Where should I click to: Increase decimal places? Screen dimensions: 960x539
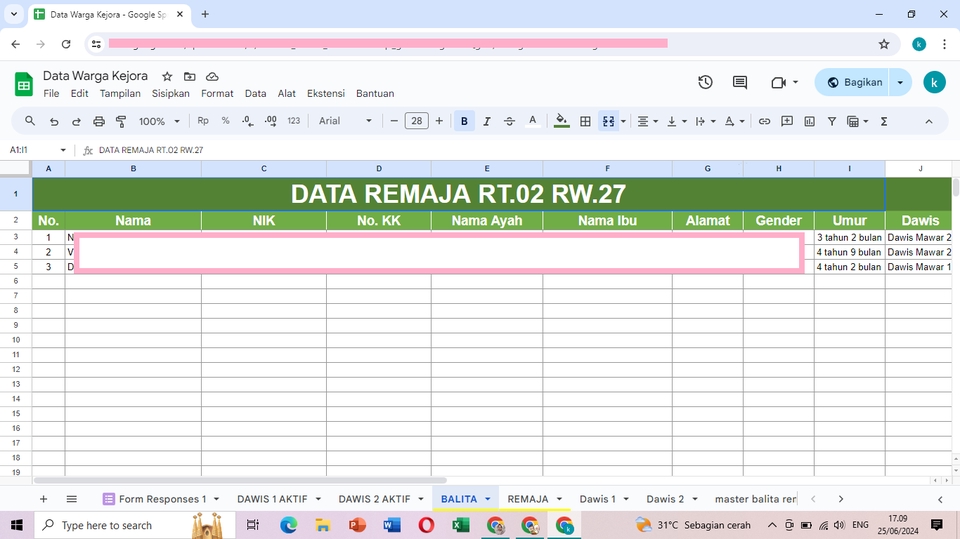pos(270,121)
